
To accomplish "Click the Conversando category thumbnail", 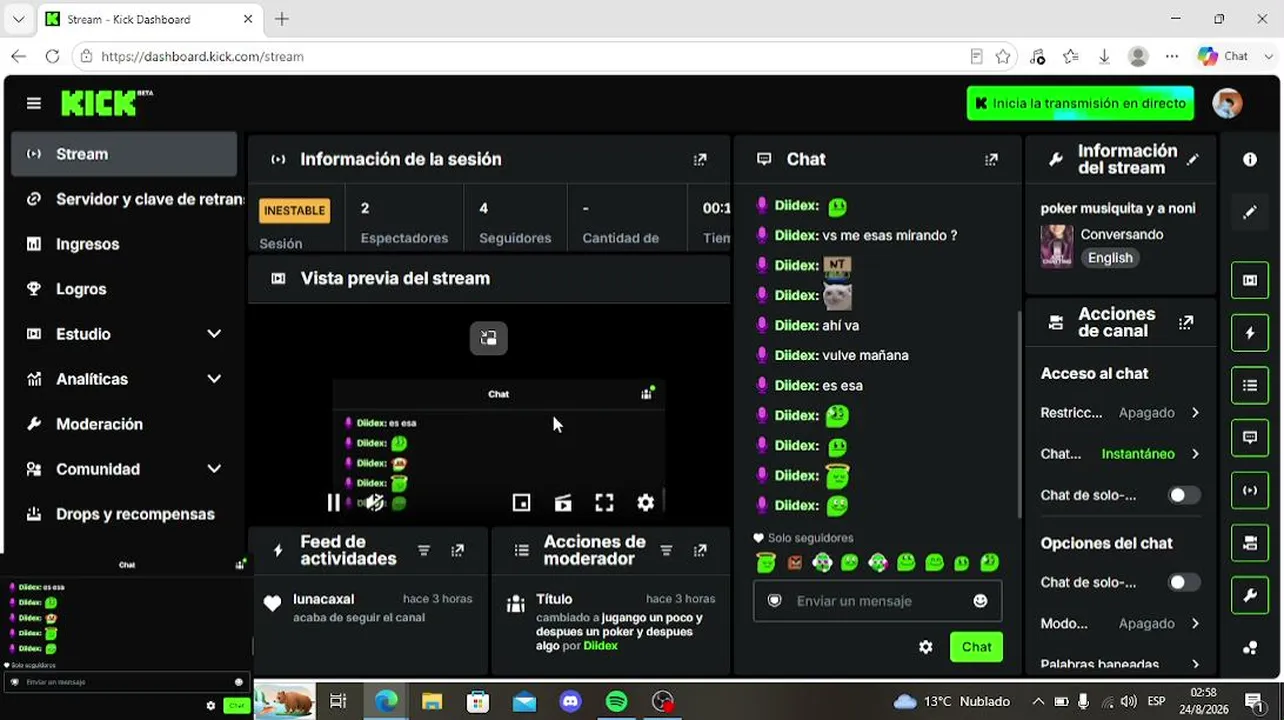I will click(1057, 246).
